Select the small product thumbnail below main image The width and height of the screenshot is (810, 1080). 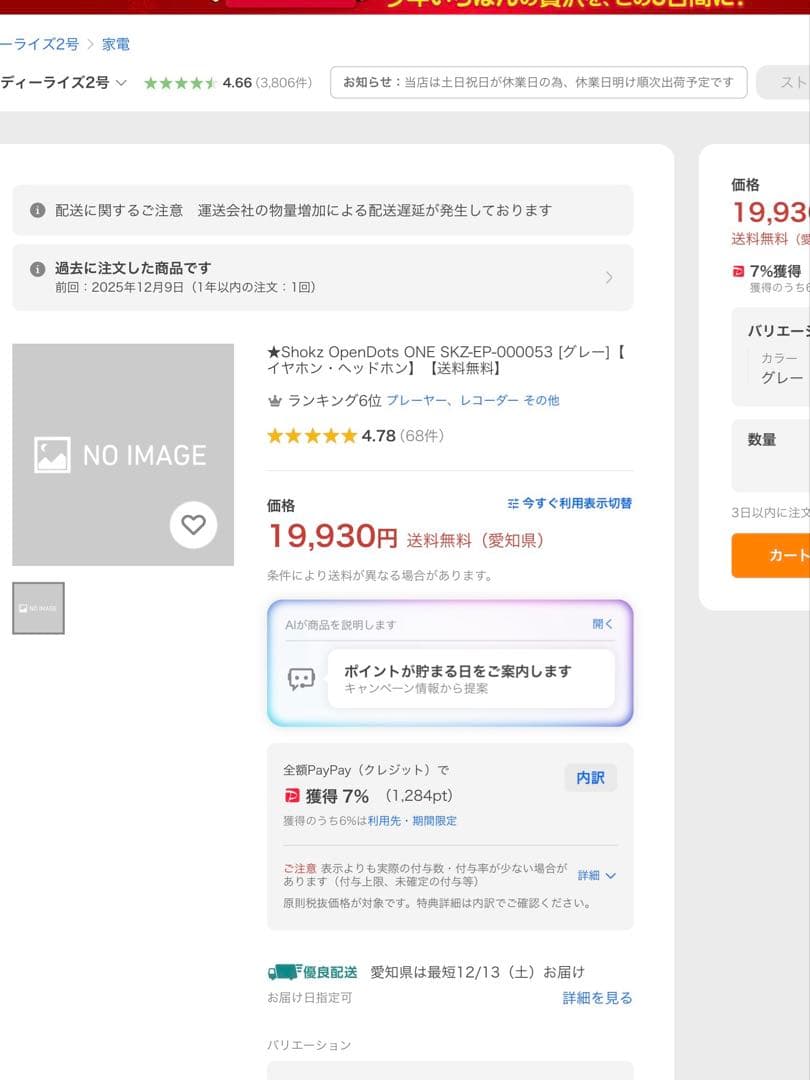click(x=37, y=608)
